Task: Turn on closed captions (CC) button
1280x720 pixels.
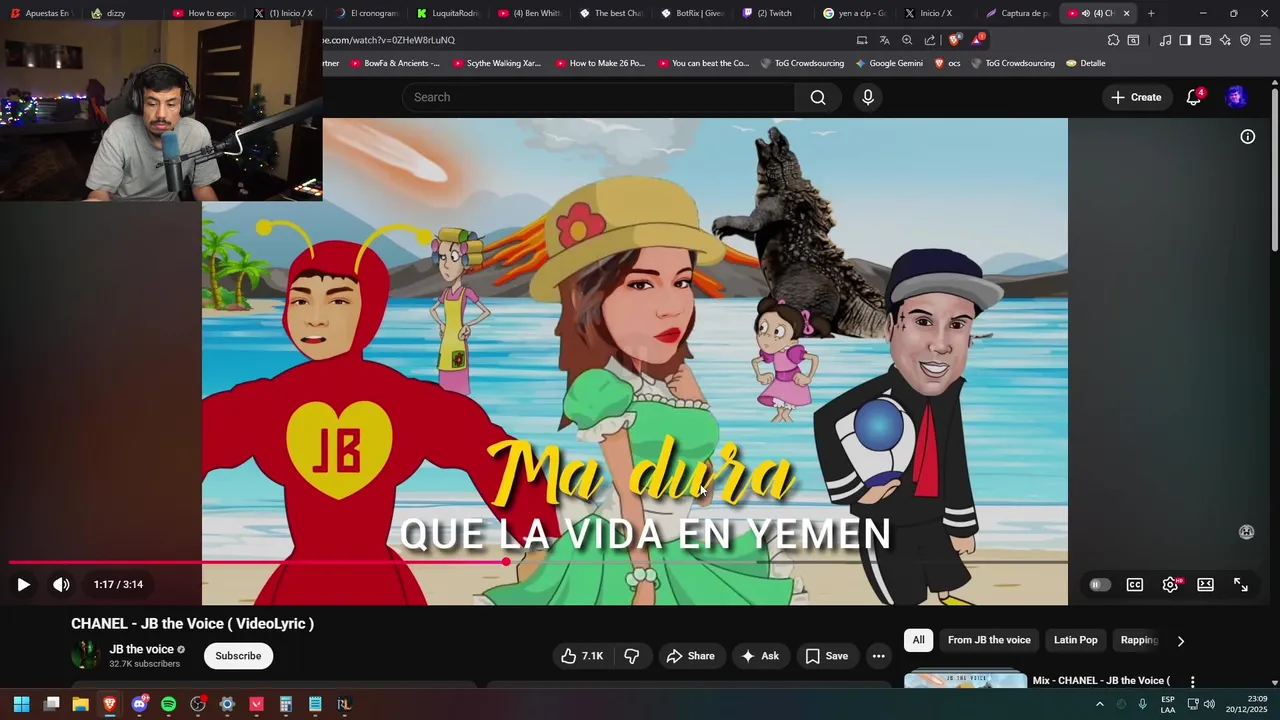Action: [1135, 585]
